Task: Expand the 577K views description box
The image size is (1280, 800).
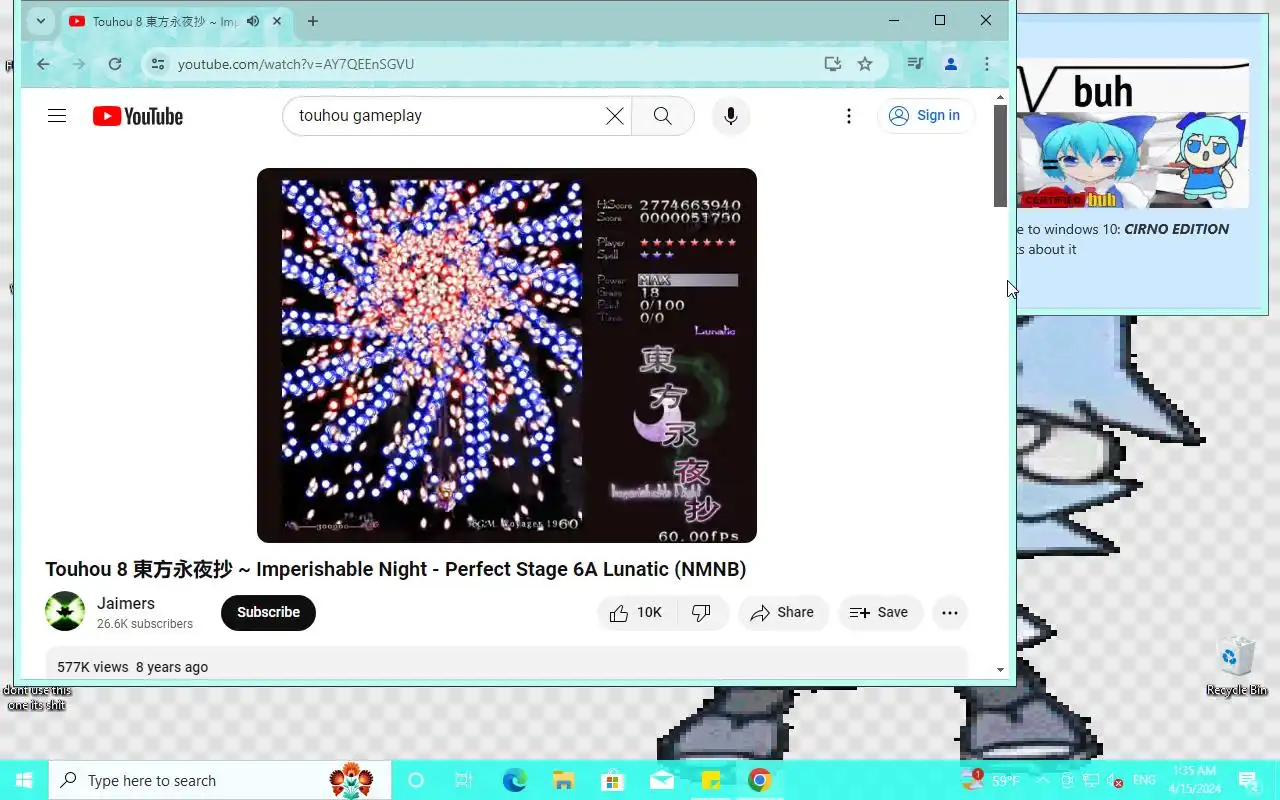Action: [x=506, y=664]
